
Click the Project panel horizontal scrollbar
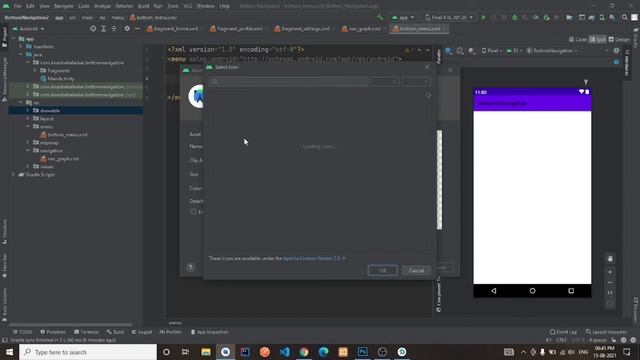tap(70, 325)
